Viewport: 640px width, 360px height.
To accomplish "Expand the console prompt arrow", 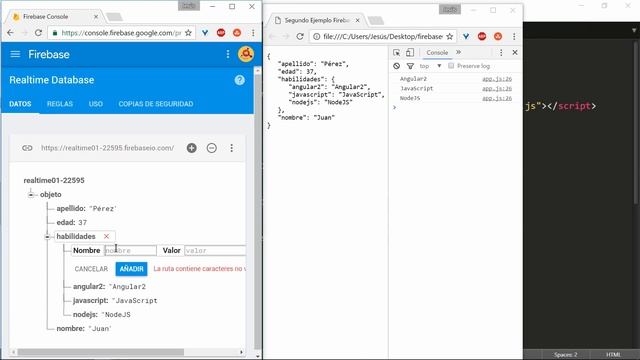I will pos(394,107).
